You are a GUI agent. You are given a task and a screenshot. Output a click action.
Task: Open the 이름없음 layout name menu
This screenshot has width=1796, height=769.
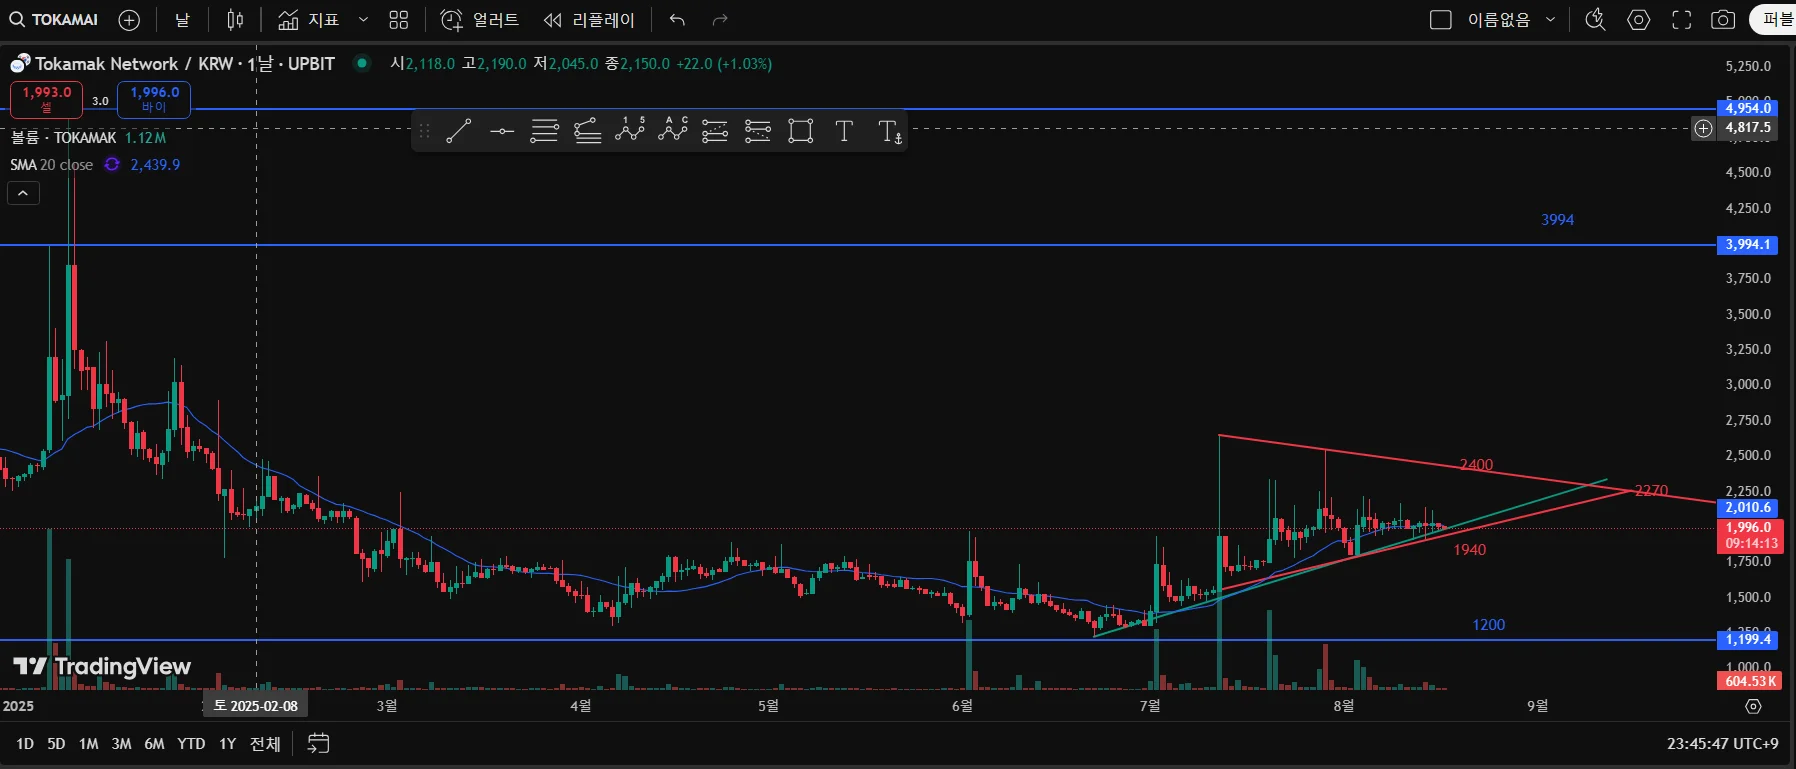1498,20
